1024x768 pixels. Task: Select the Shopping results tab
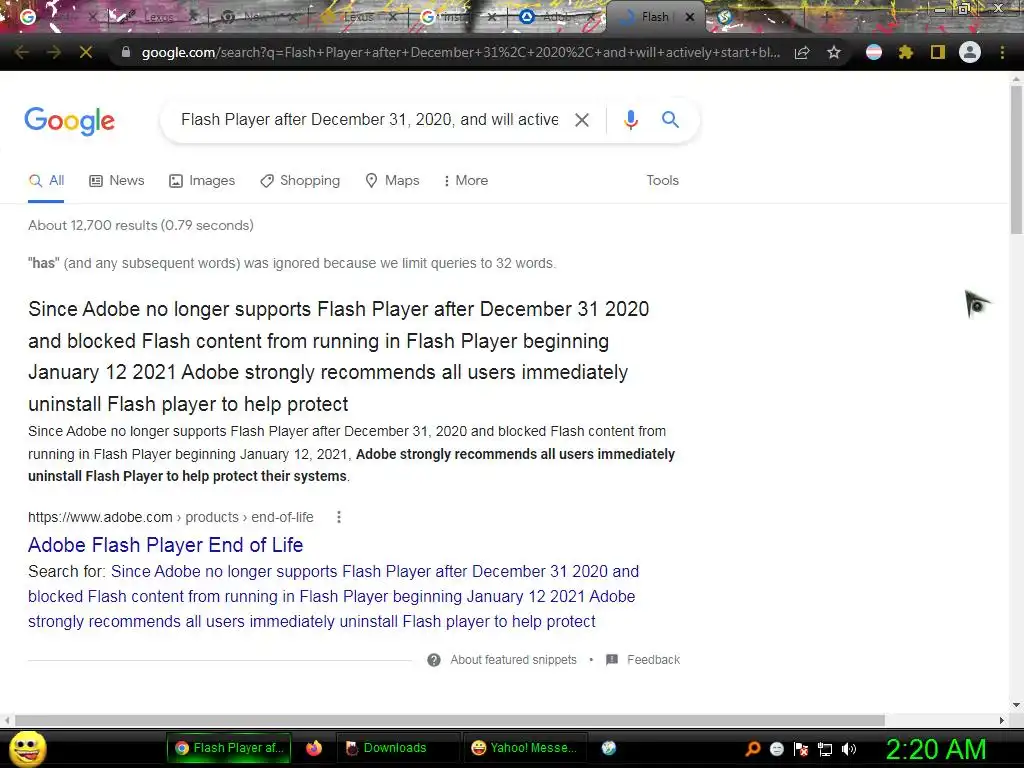[300, 181]
